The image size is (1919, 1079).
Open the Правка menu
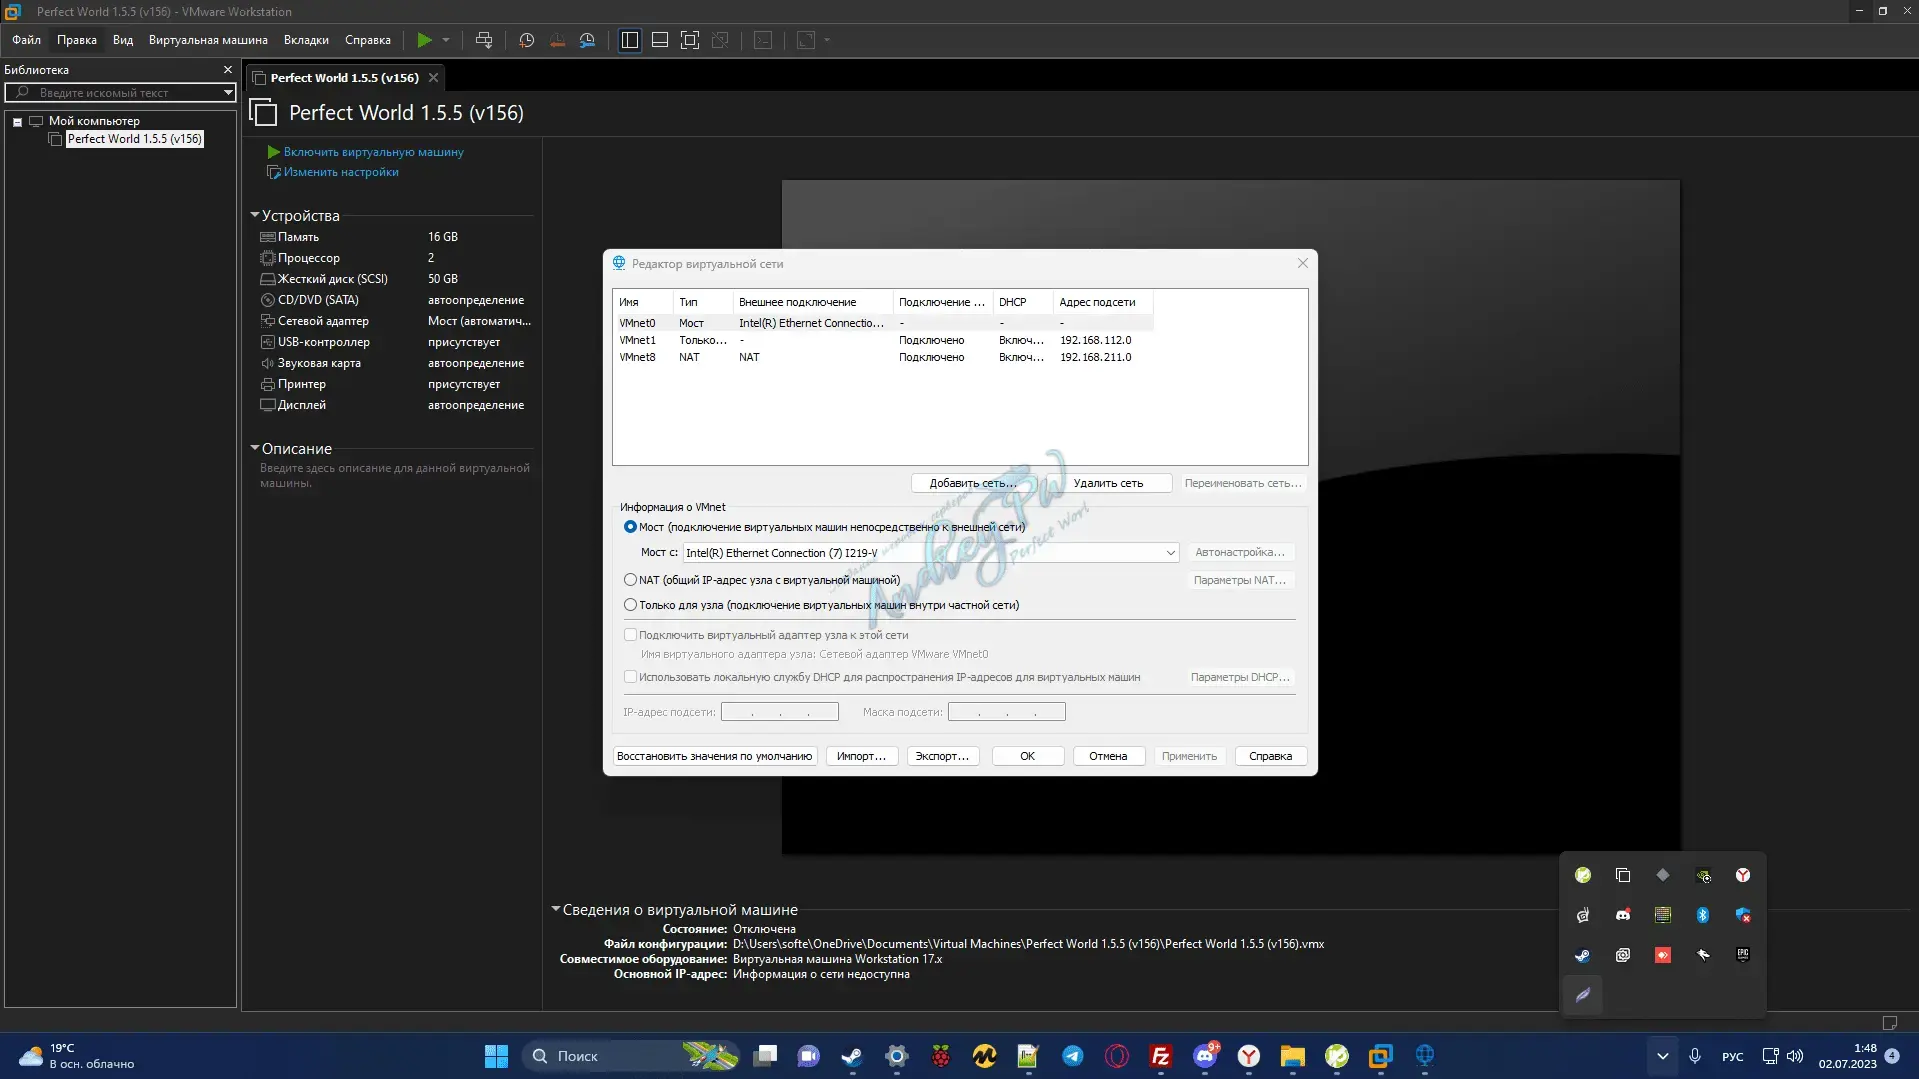(77, 40)
